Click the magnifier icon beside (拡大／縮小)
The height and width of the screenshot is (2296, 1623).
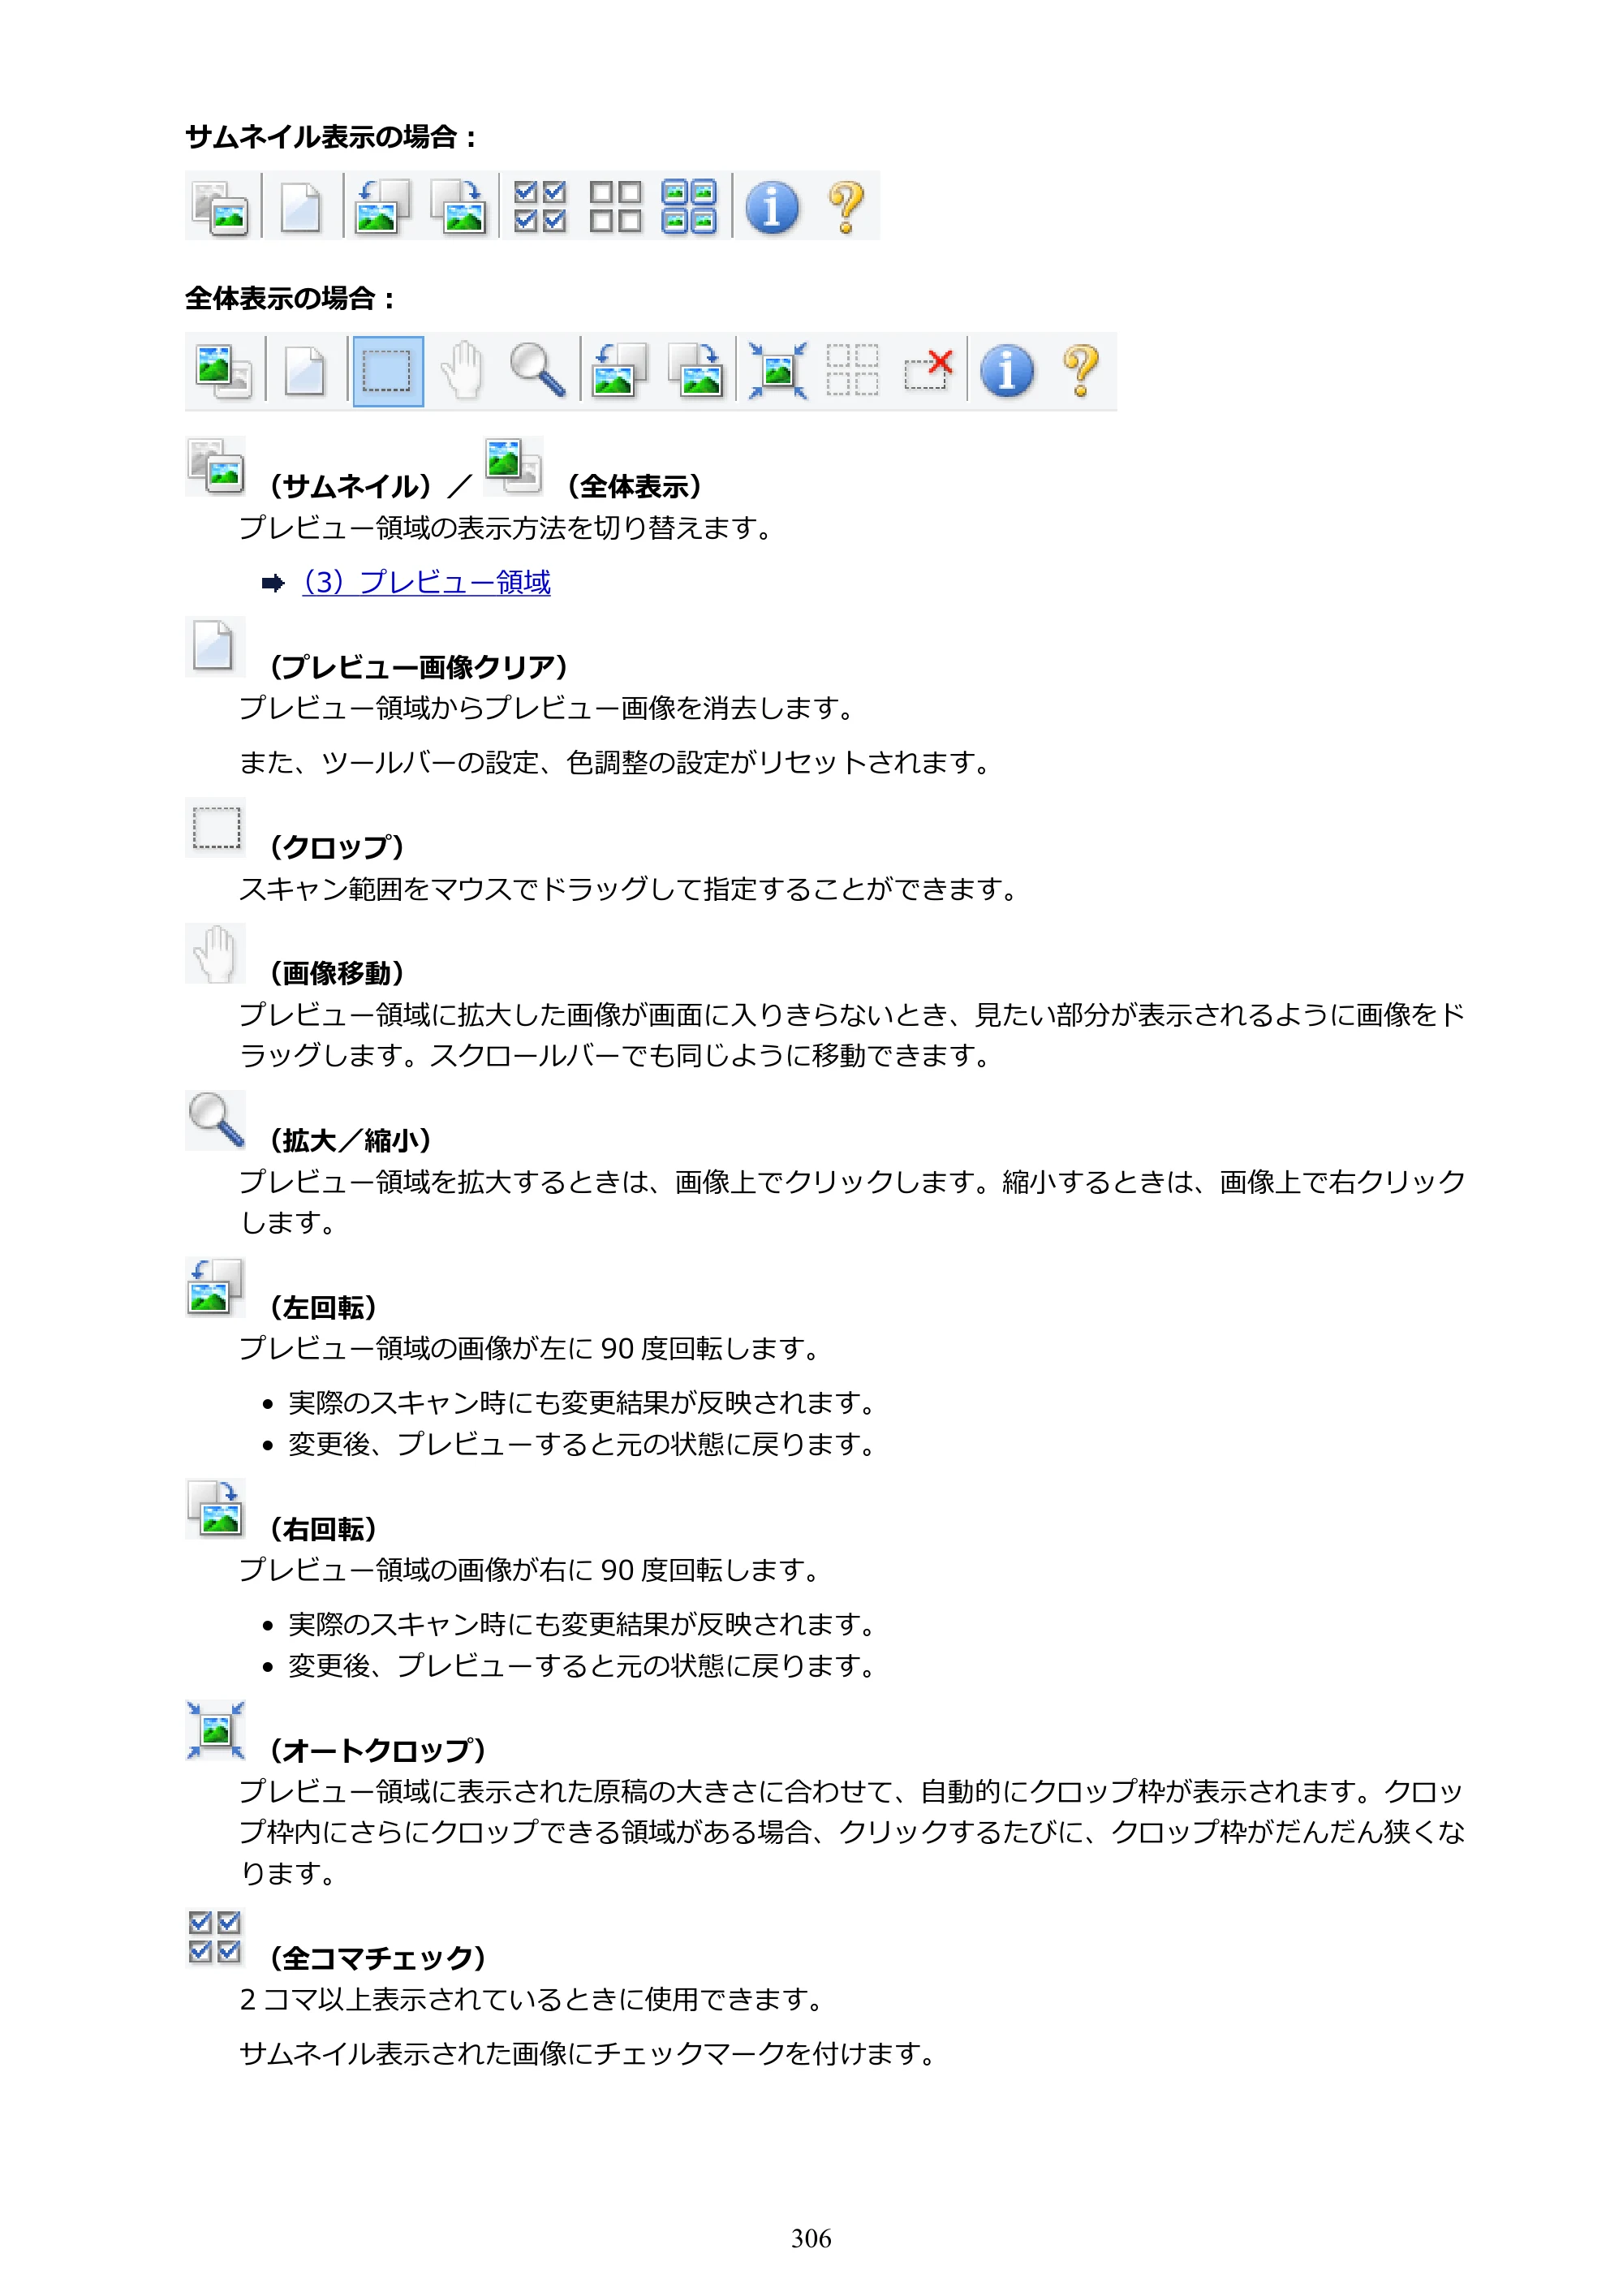click(x=216, y=1120)
